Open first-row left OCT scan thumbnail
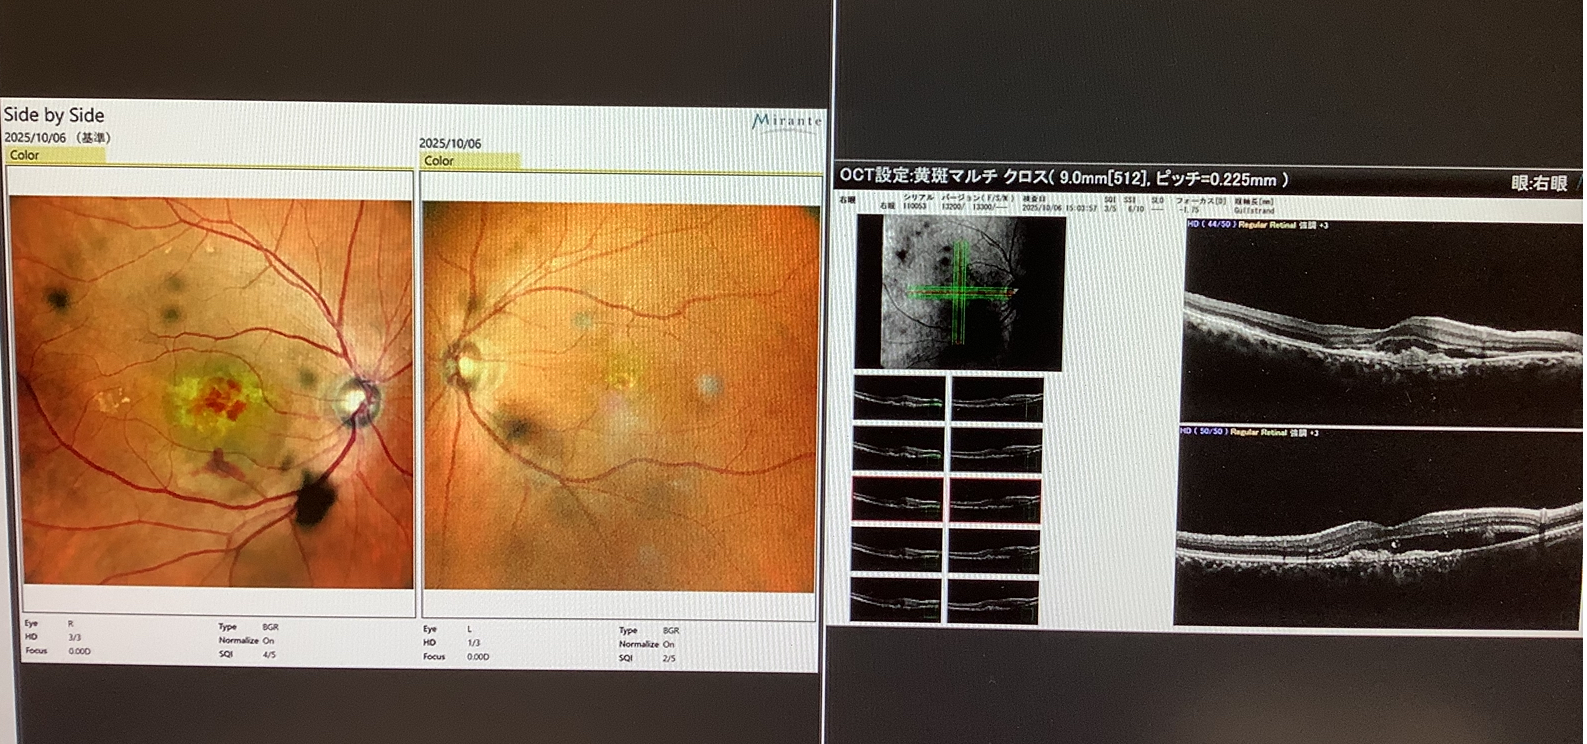The height and width of the screenshot is (744, 1587). [x=898, y=399]
